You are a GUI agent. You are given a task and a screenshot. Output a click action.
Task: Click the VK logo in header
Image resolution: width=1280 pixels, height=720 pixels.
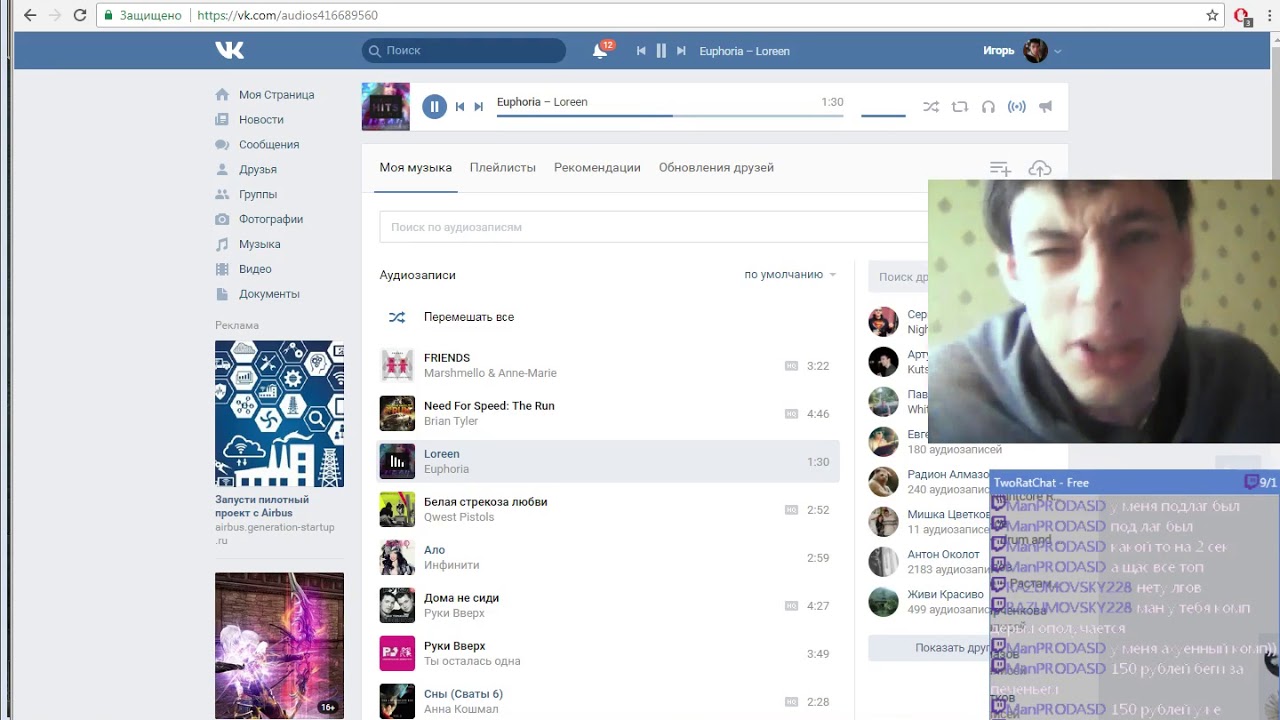click(229, 50)
